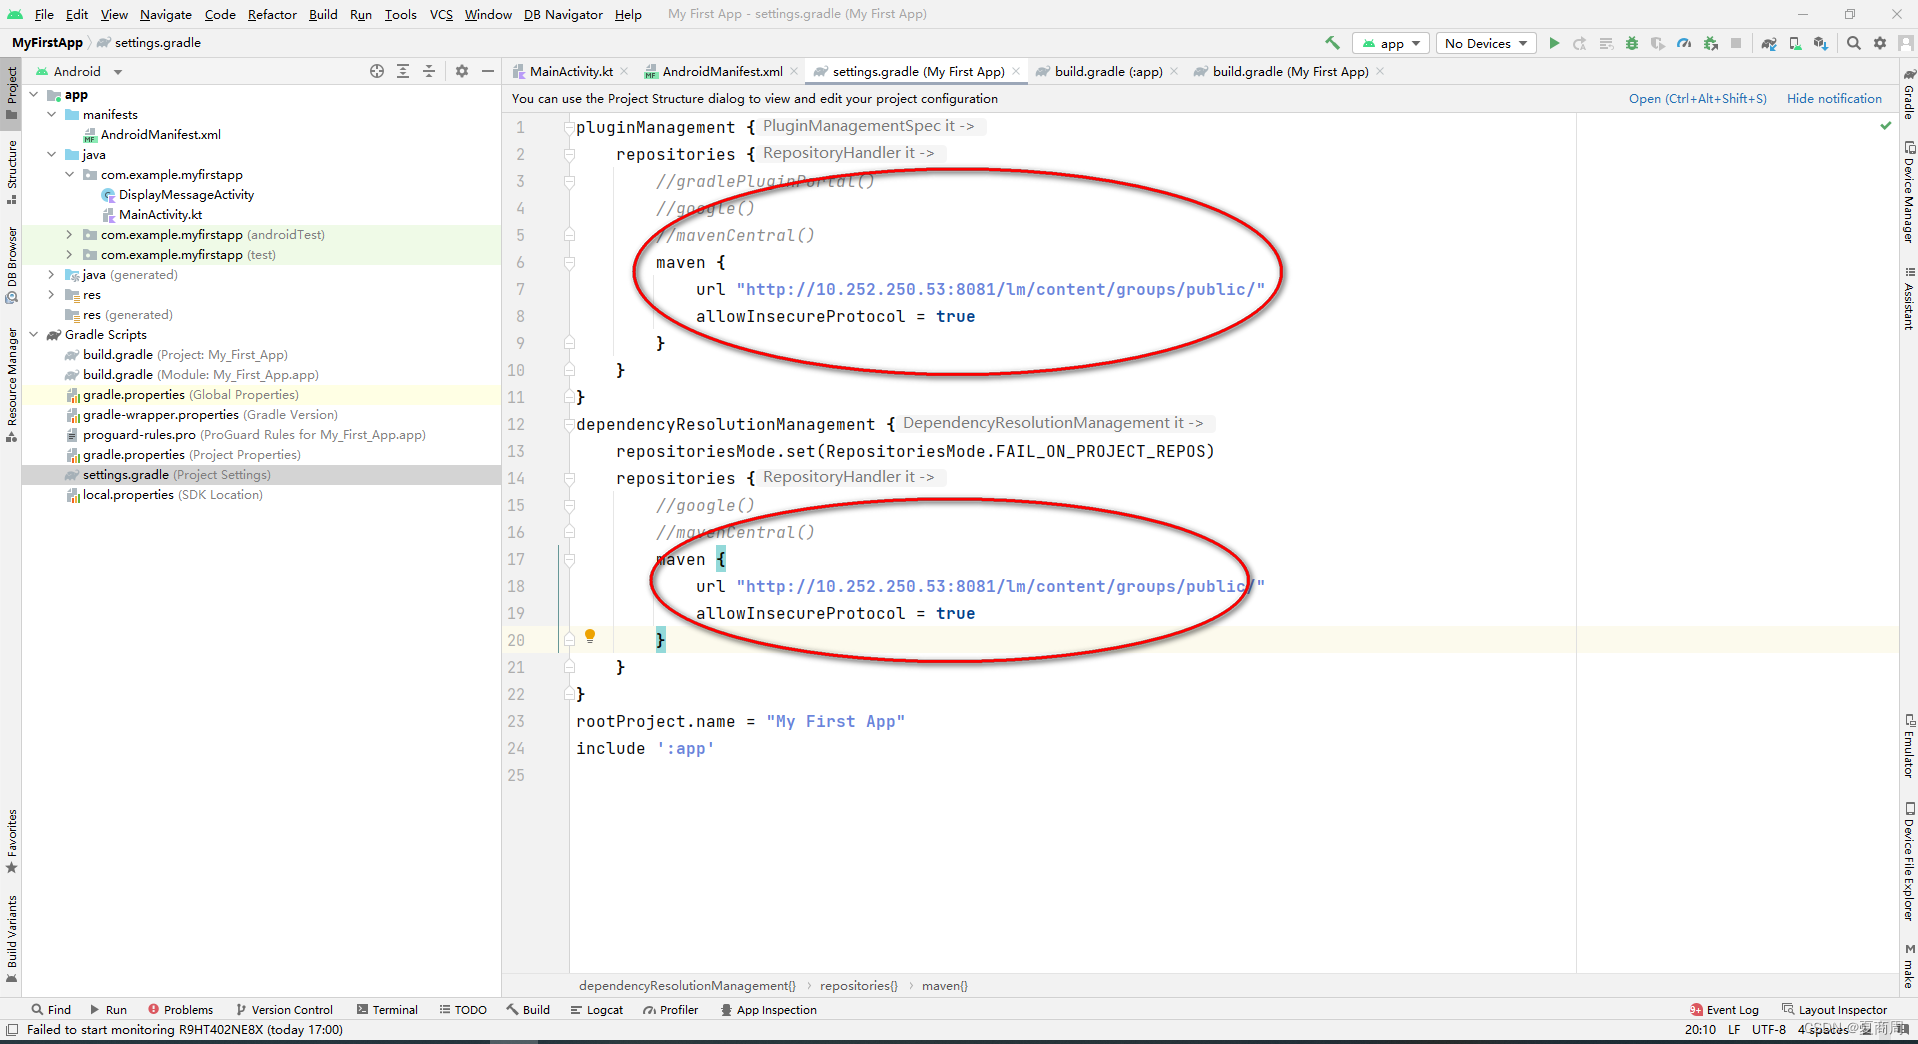1918x1044 pixels.
Task: Click repositories{} in the editor breadcrumb
Action: pos(859,986)
